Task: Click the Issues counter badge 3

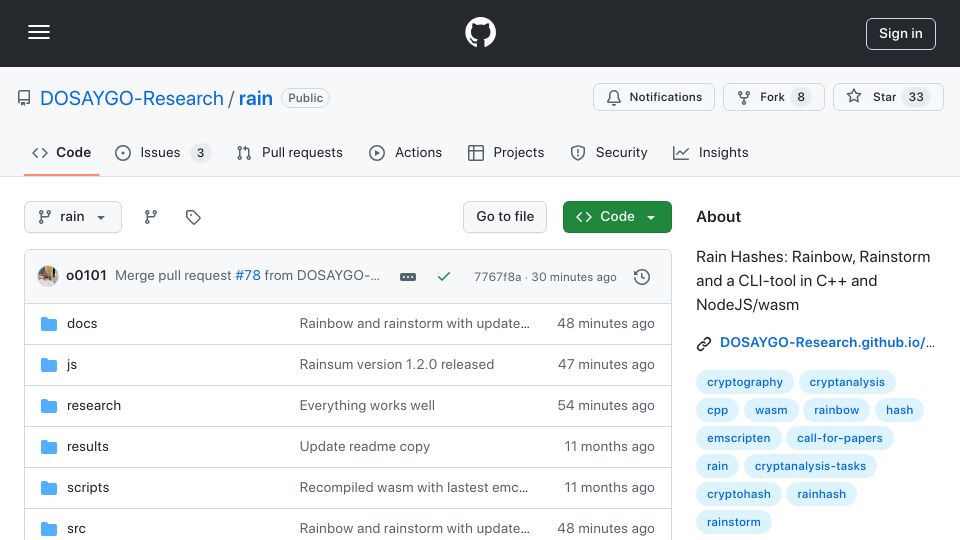Action: tap(200, 153)
